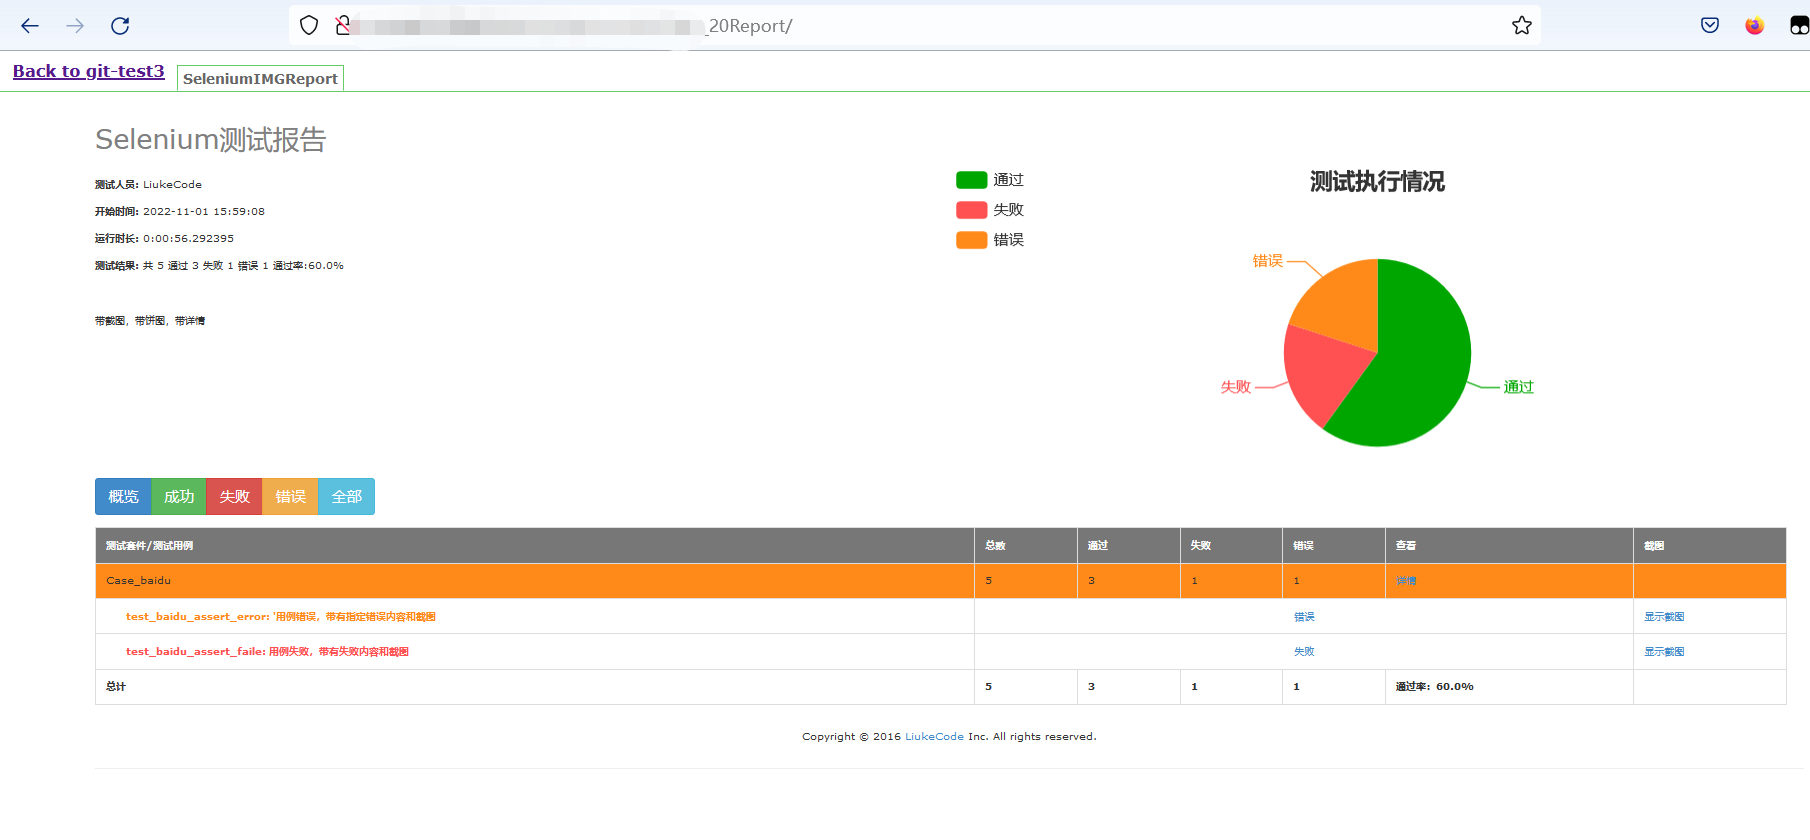Open the Firefox account icon

1754,26
